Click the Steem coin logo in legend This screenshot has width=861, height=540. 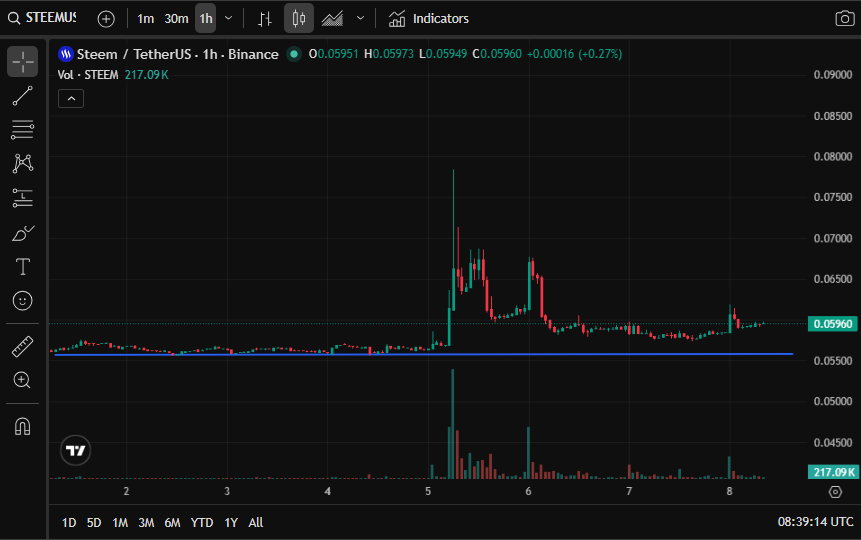tap(66, 54)
